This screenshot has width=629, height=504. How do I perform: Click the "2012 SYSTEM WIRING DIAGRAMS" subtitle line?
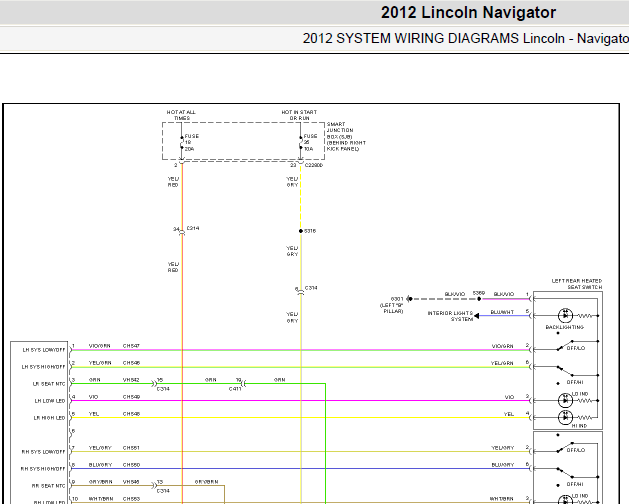(465, 39)
